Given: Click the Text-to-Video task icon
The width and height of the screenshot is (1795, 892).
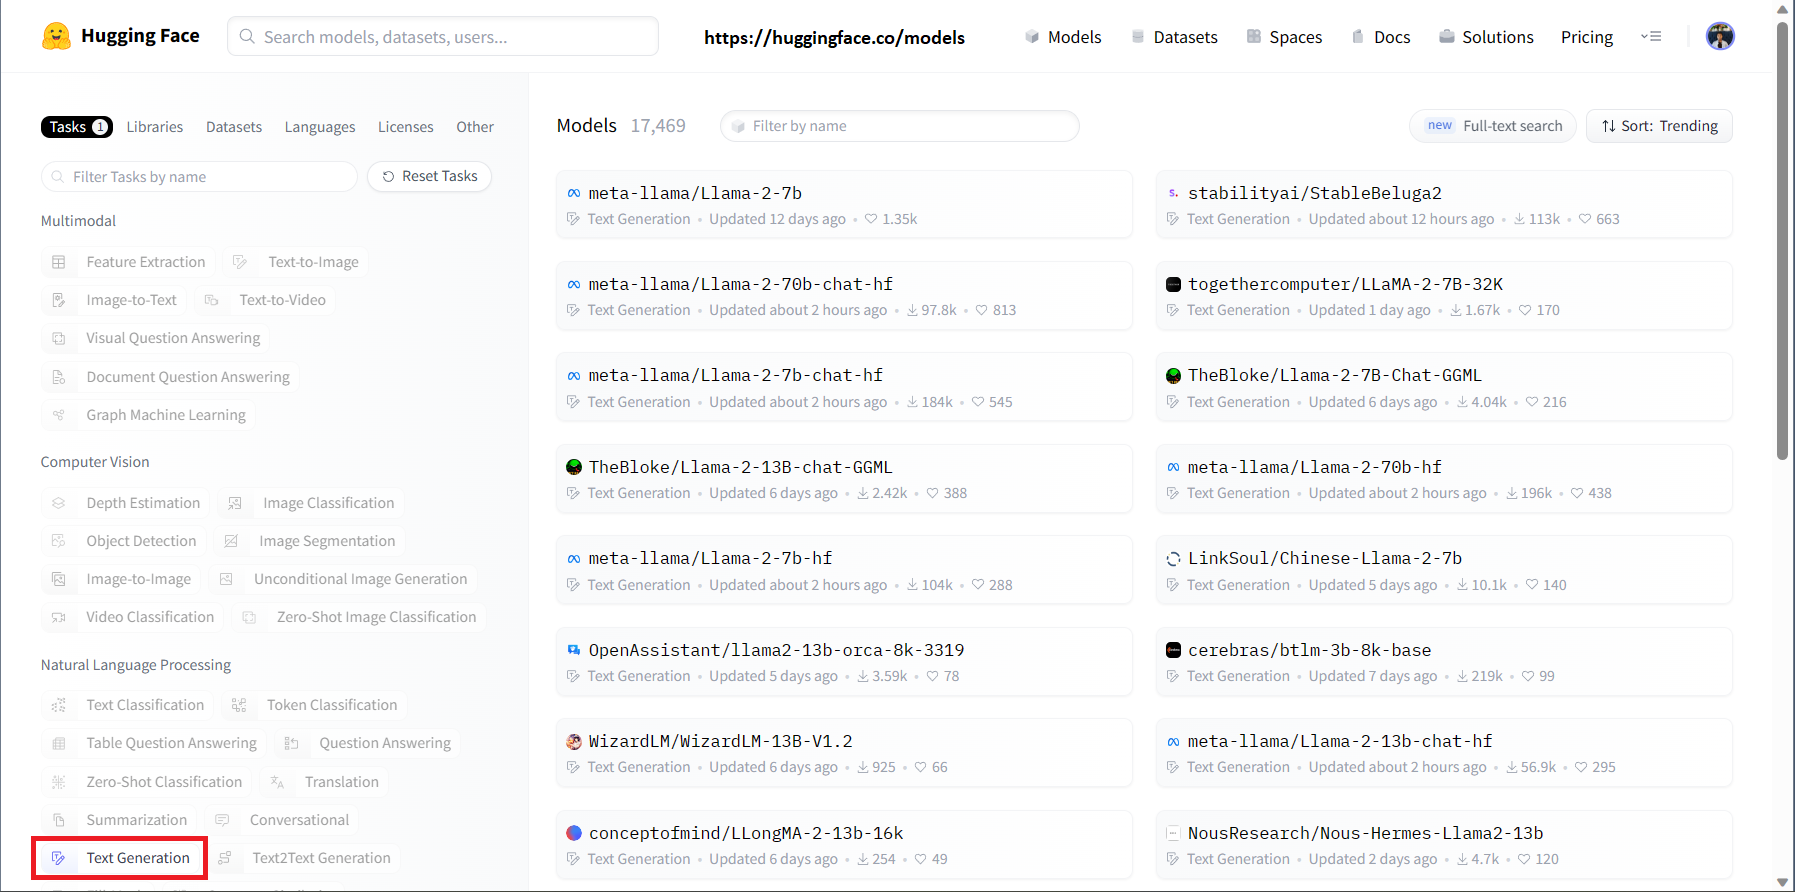Looking at the screenshot, I should point(212,300).
